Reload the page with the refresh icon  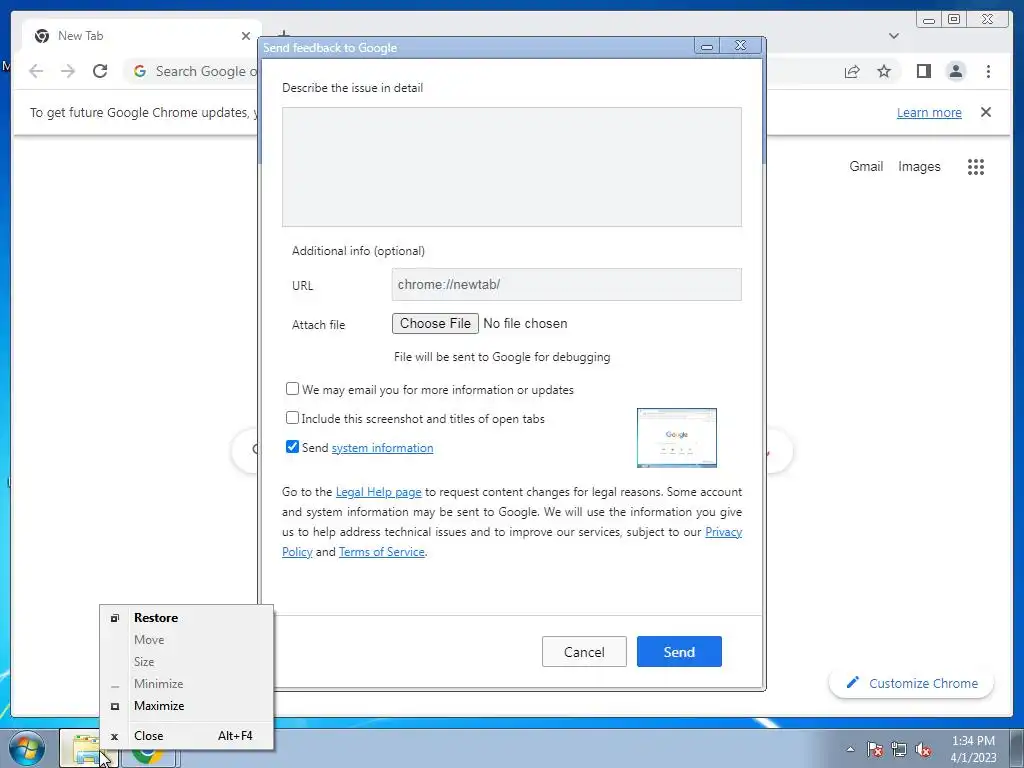[x=100, y=71]
